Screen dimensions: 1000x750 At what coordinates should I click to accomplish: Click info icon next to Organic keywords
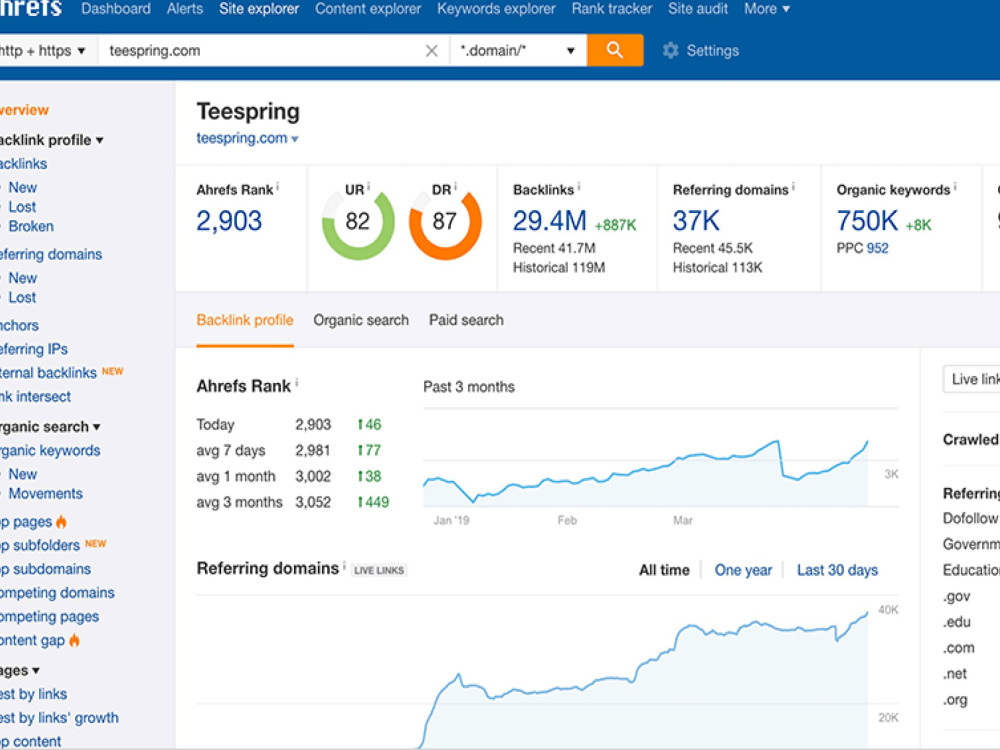[x=955, y=187]
